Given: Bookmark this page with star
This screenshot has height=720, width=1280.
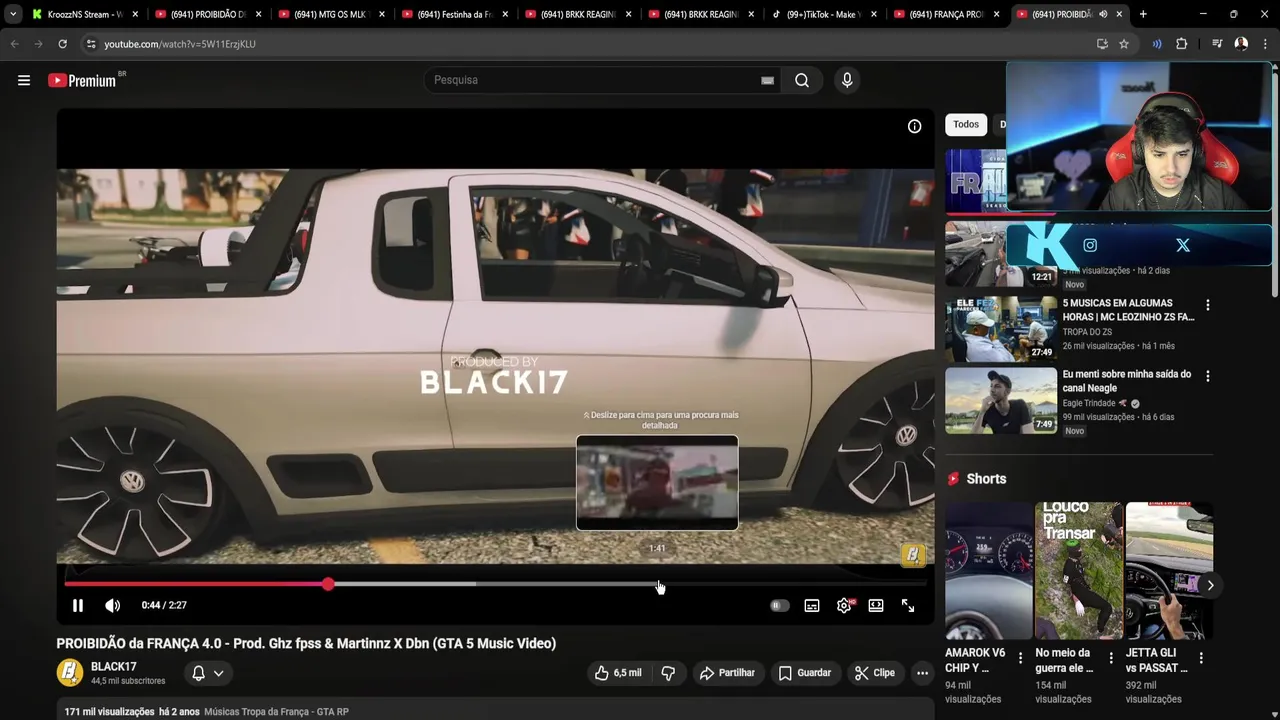Looking at the screenshot, I should (1124, 44).
